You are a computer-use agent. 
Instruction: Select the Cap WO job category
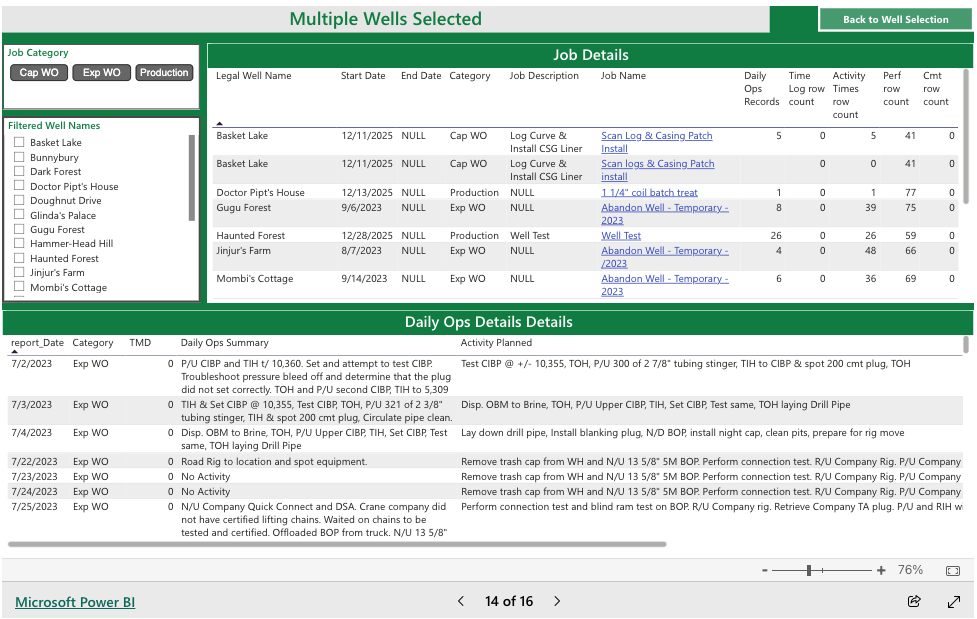(39, 73)
